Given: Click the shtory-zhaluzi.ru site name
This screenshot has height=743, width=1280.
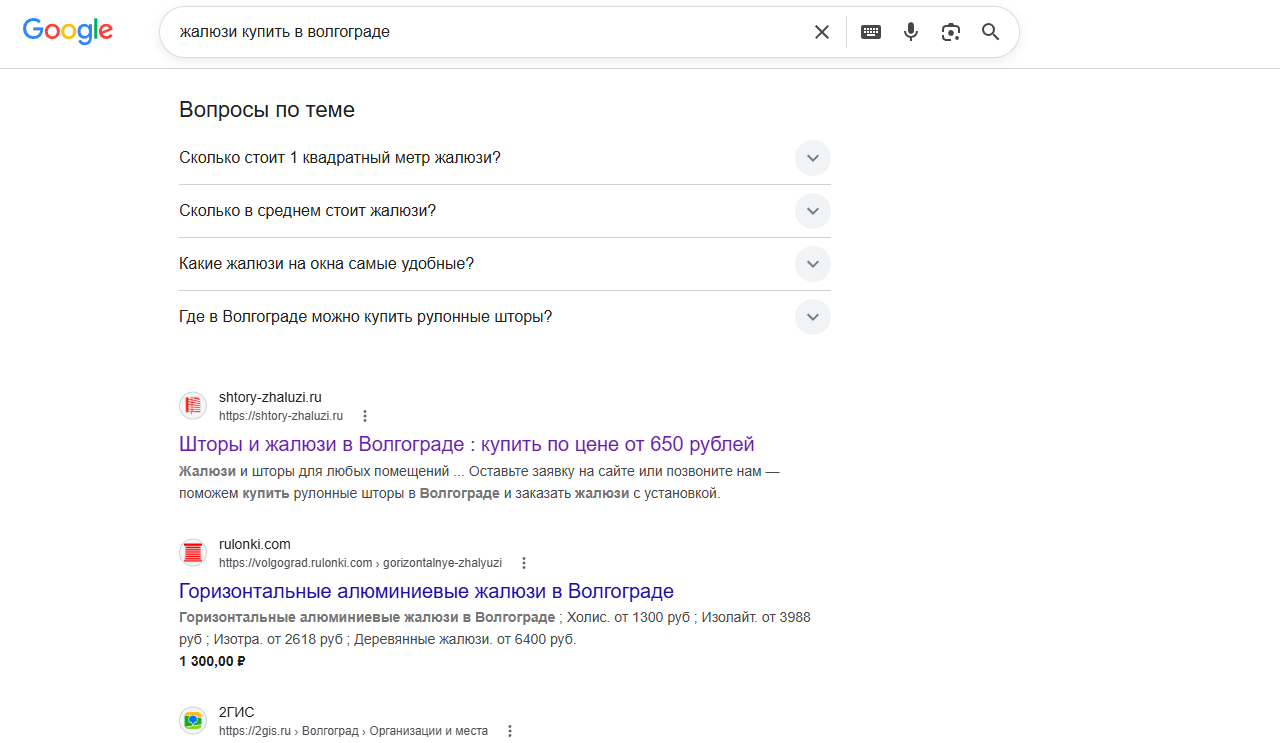Looking at the screenshot, I should click(270, 397).
